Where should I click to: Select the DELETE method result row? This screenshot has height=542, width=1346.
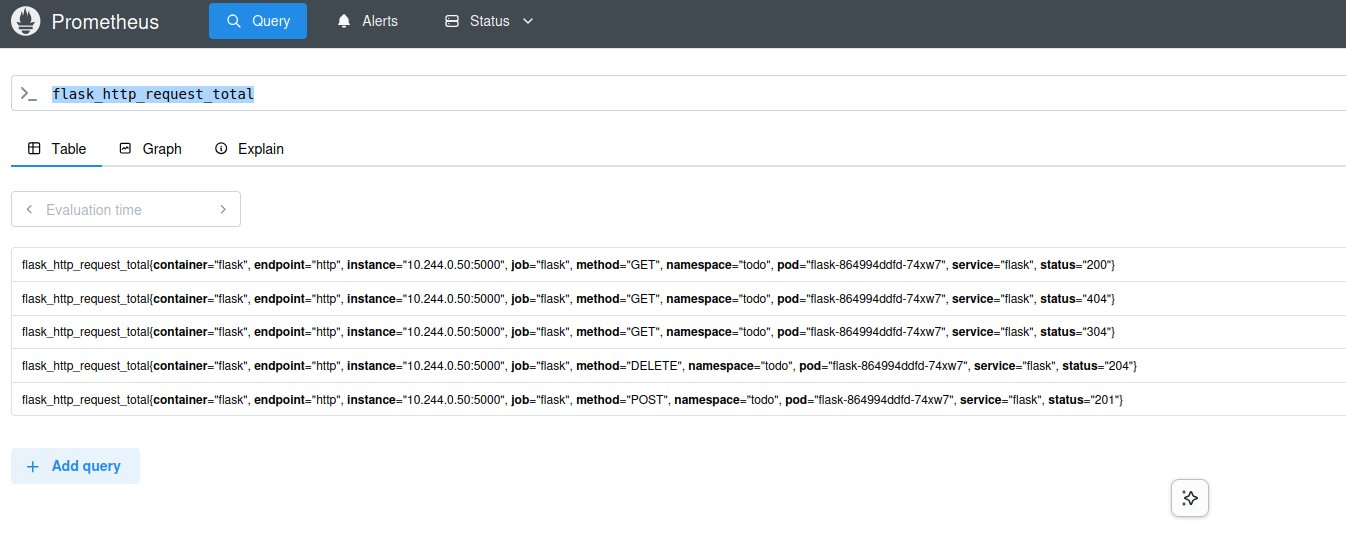point(679,365)
